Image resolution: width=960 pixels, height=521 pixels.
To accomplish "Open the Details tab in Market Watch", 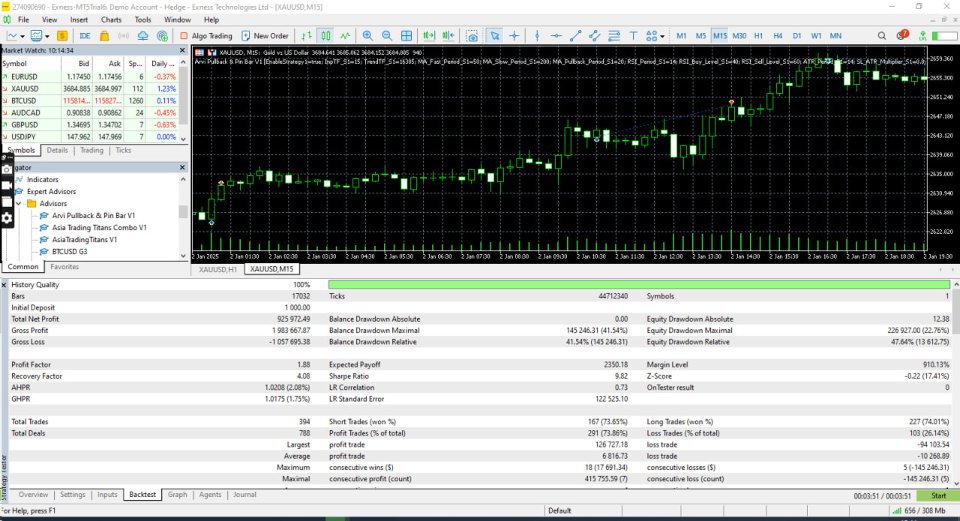I will pyautogui.click(x=58, y=150).
